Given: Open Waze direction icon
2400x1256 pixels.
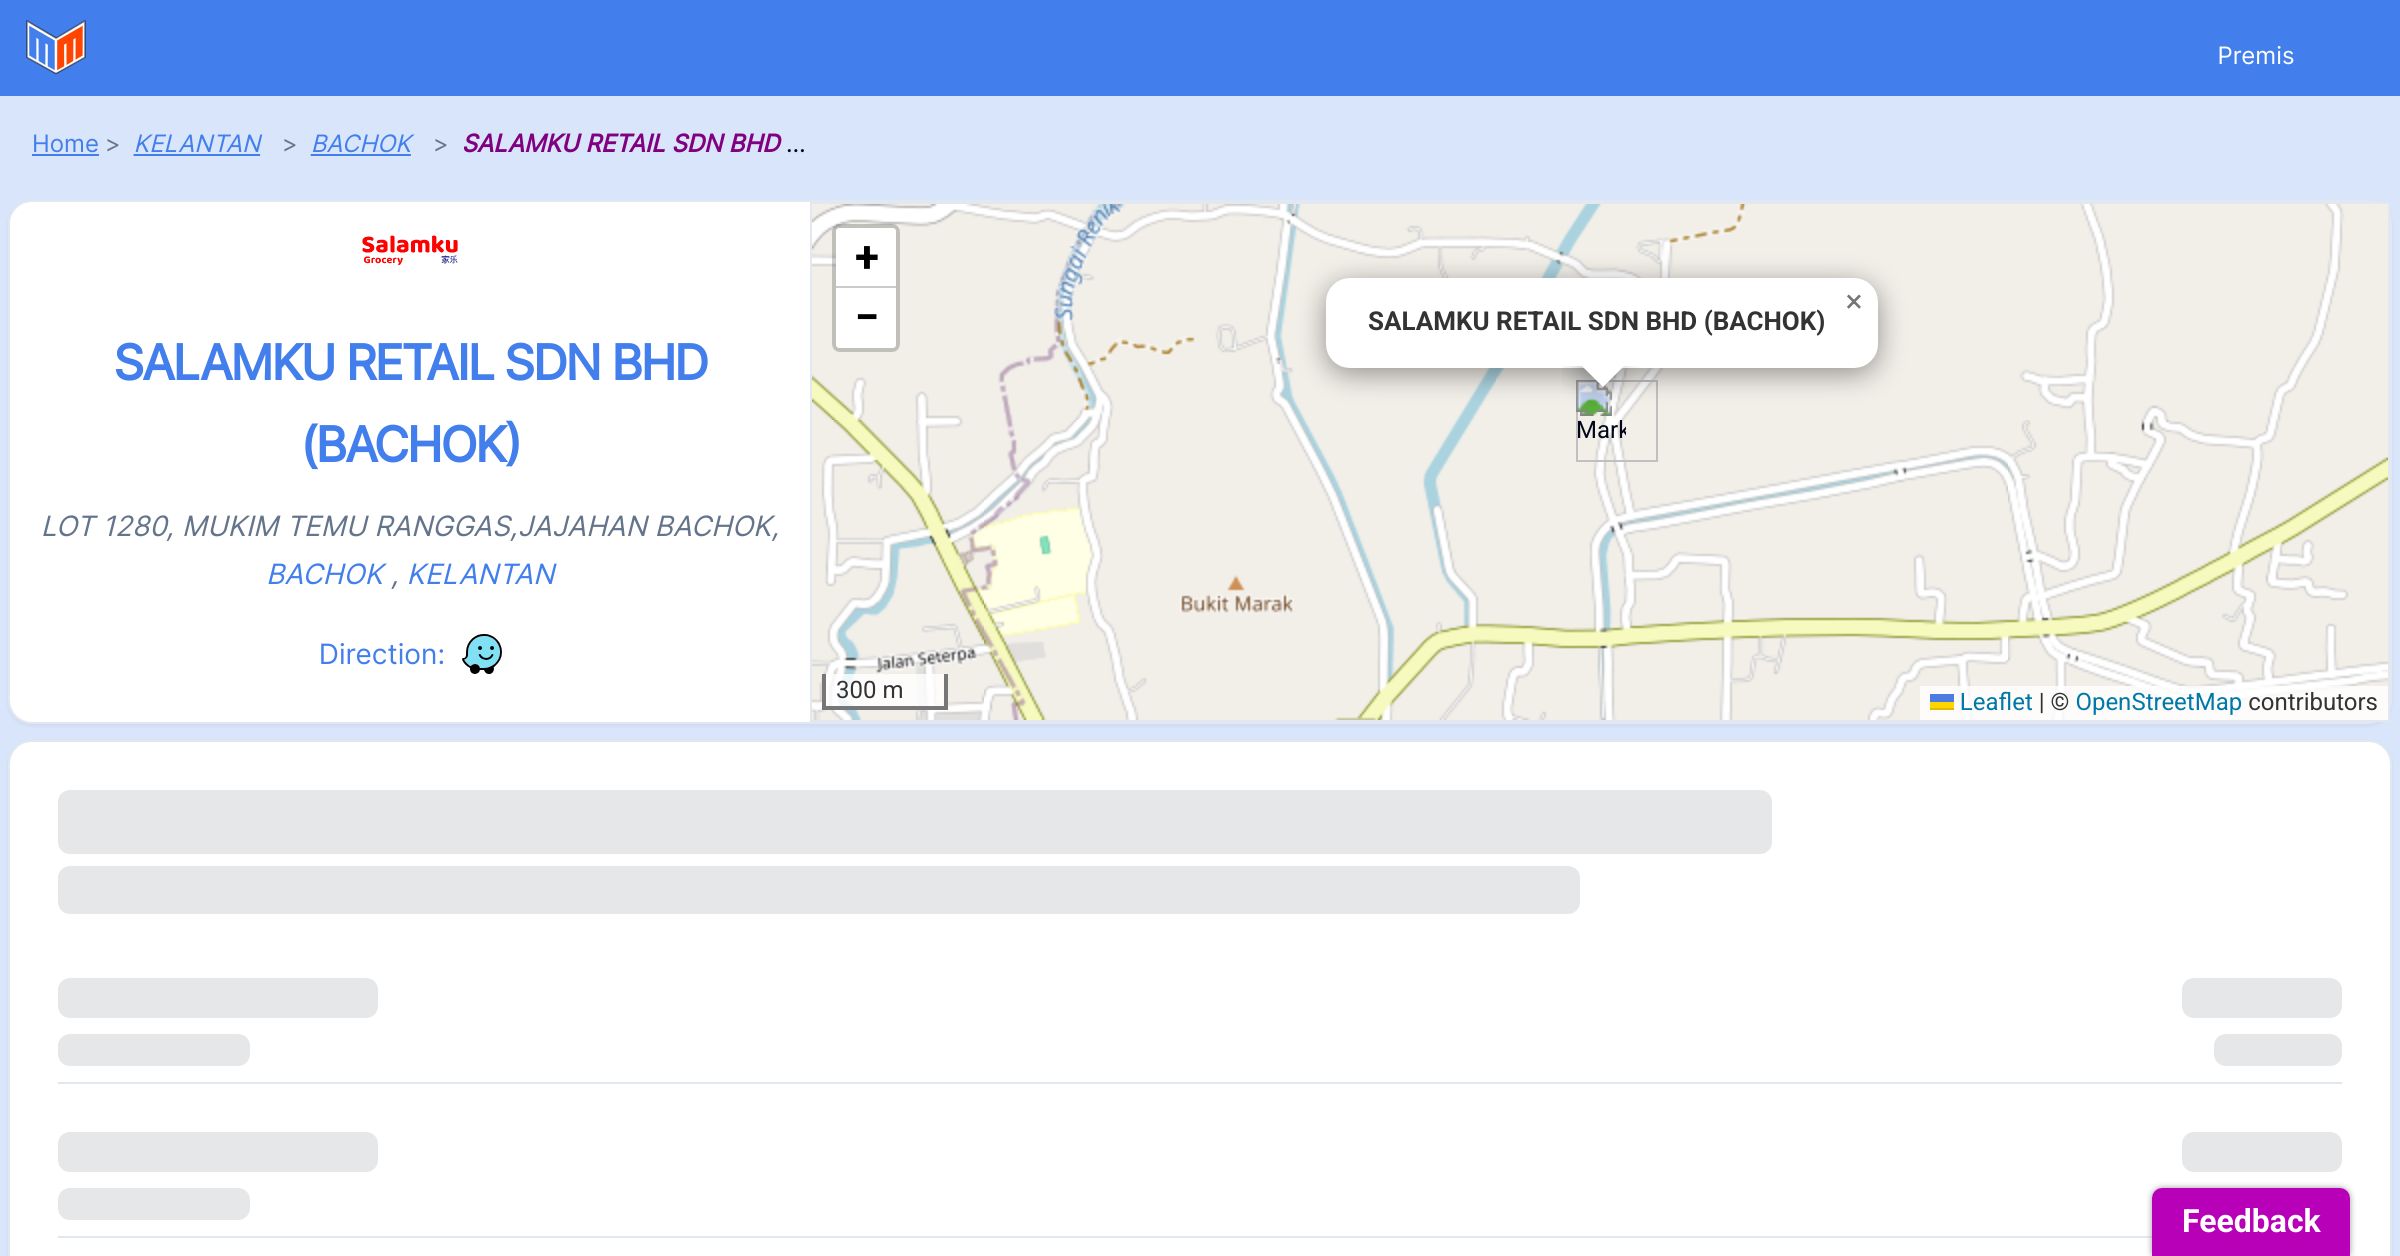Looking at the screenshot, I should coord(482,654).
